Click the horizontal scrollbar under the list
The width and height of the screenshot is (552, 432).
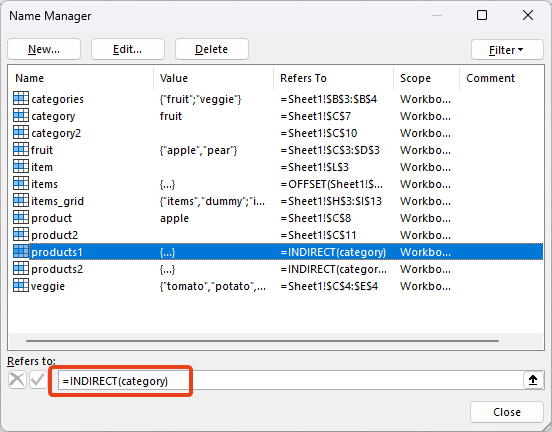(x=262, y=341)
